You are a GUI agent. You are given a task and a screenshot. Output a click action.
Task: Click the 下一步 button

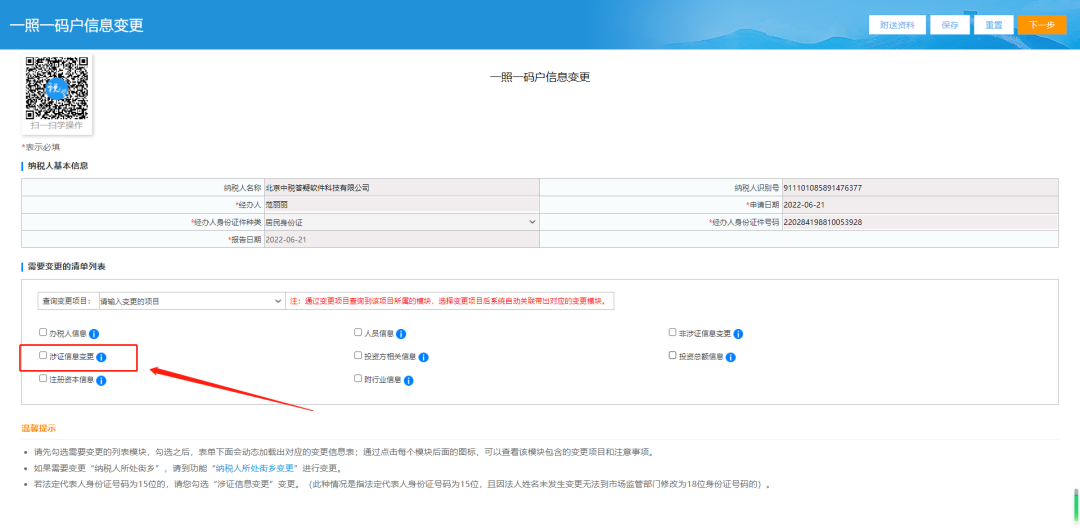pos(1041,25)
